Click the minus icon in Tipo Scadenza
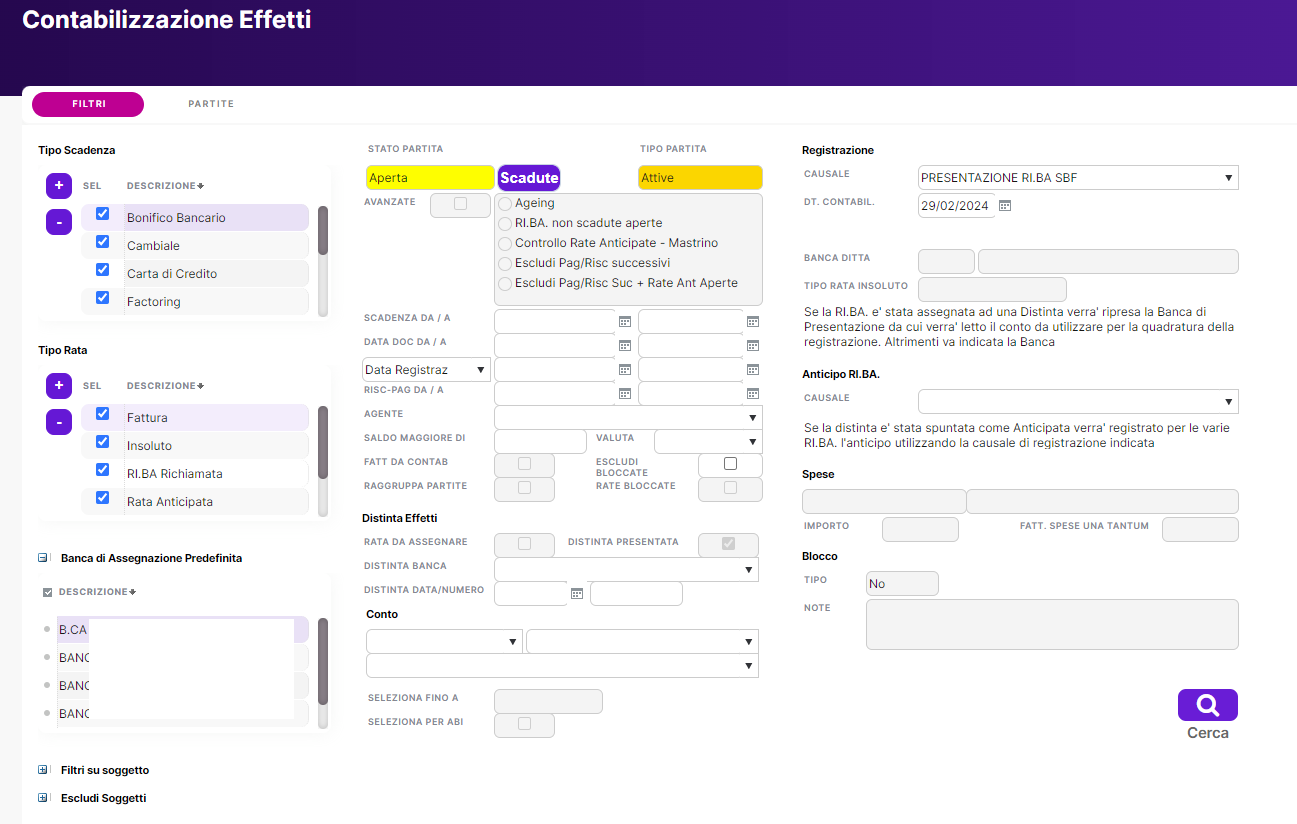 tap(59, 222)
